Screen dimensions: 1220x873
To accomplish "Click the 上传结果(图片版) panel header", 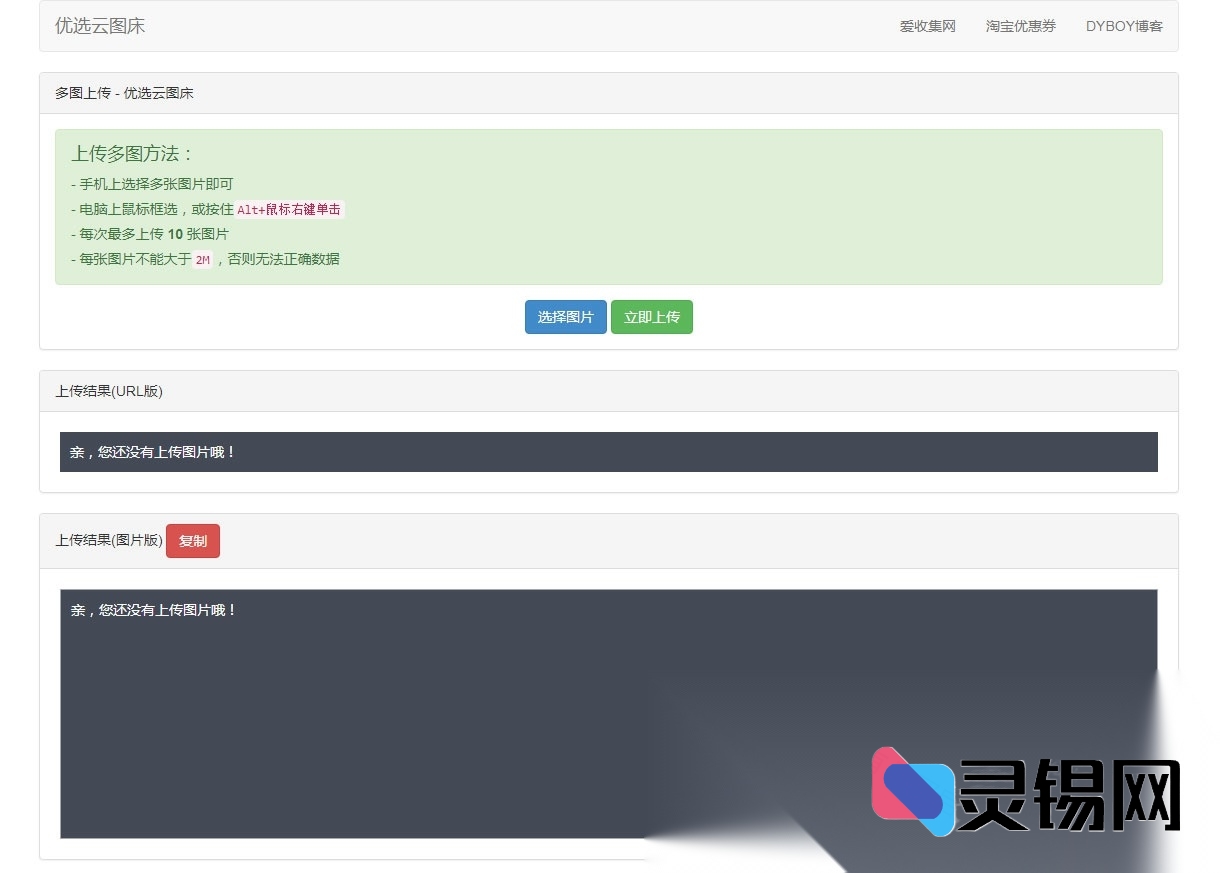I will click(x=108, y=541).
